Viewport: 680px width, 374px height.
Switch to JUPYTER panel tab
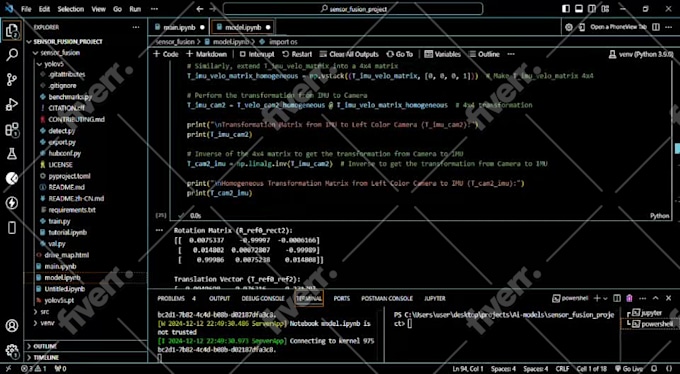(x=435, y=299)
